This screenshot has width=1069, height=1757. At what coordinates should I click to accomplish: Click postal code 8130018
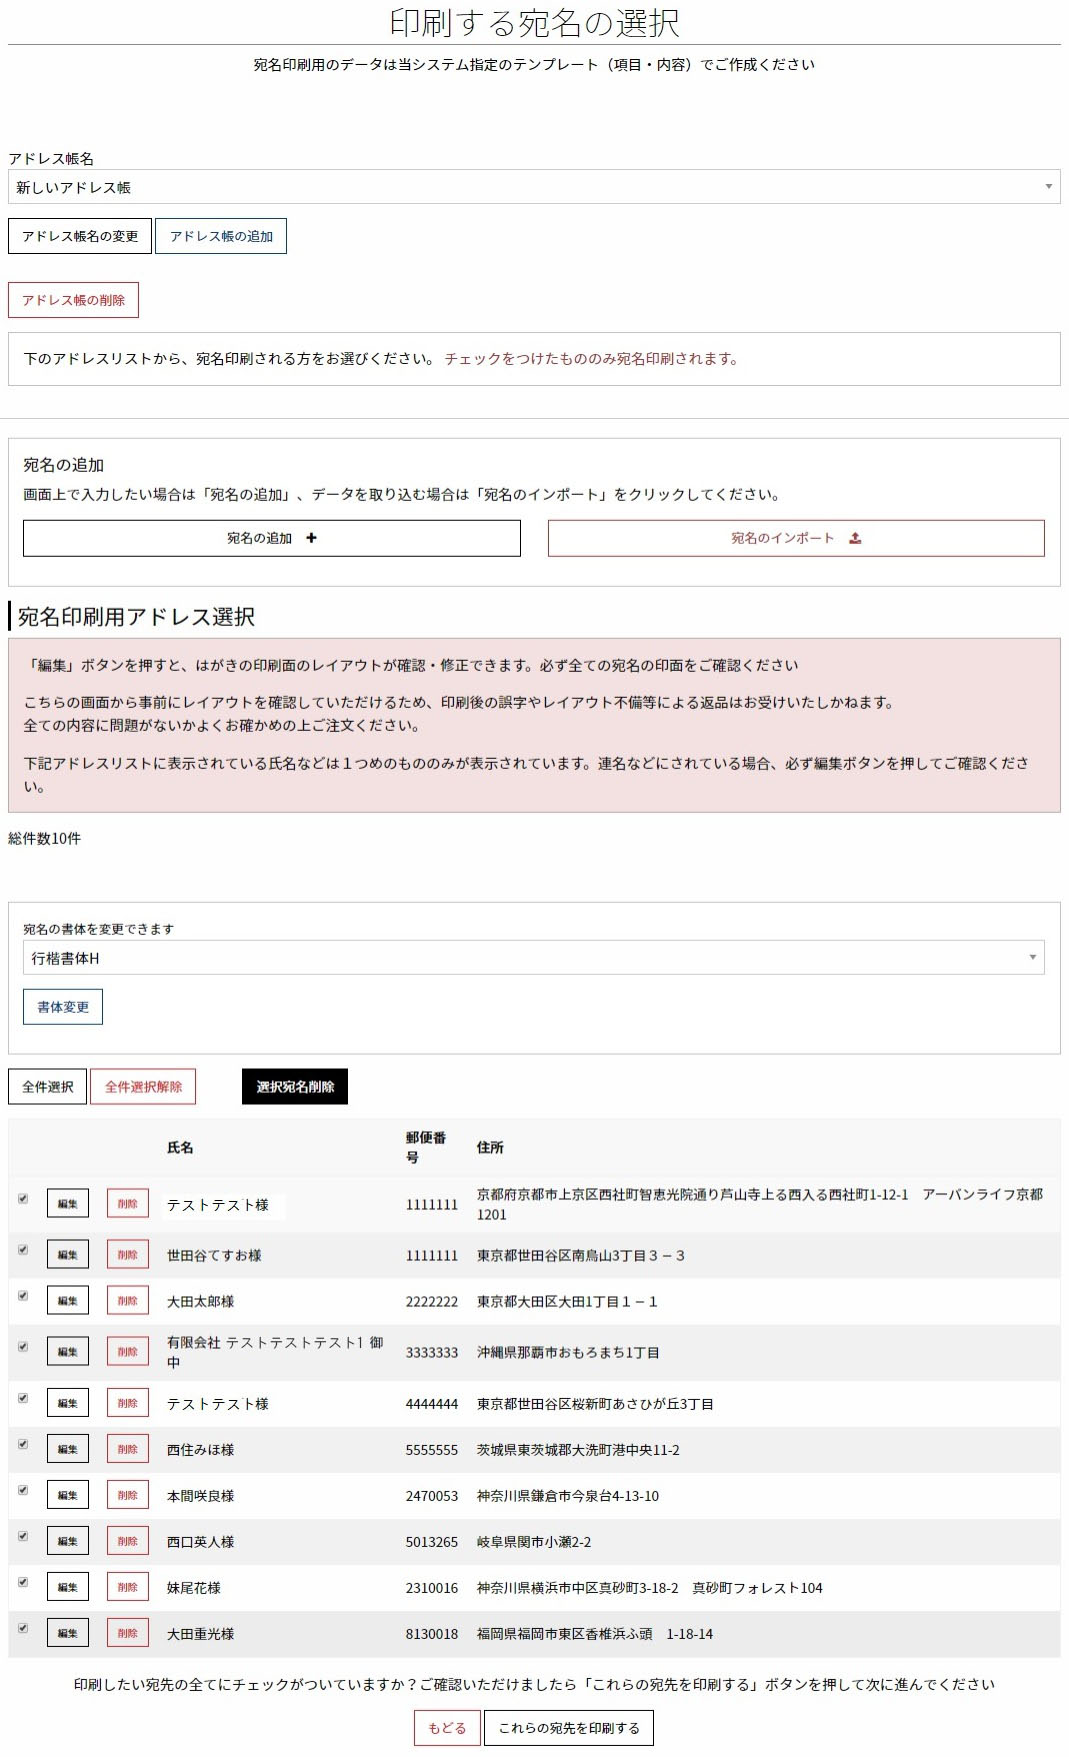pos(432,1634)
